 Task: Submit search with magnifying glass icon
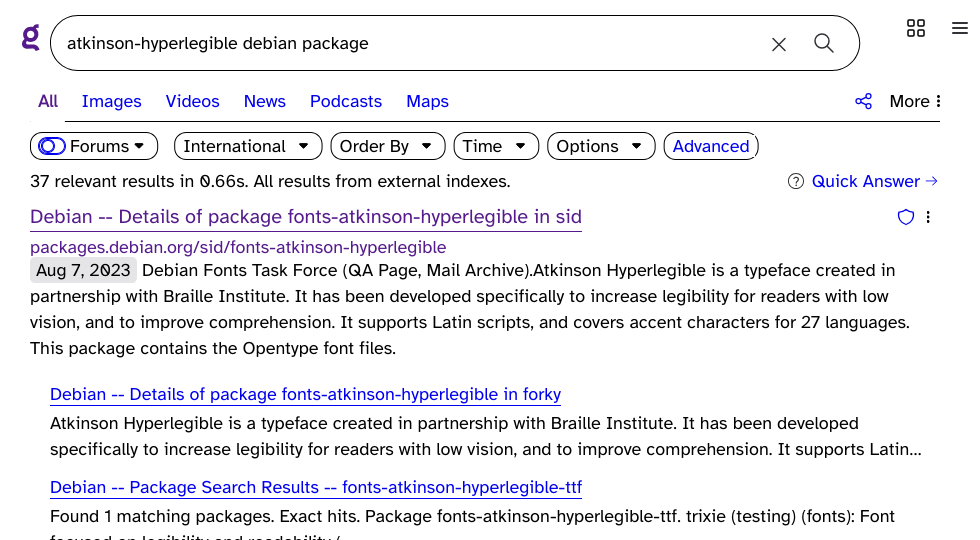tap(824, 43)
